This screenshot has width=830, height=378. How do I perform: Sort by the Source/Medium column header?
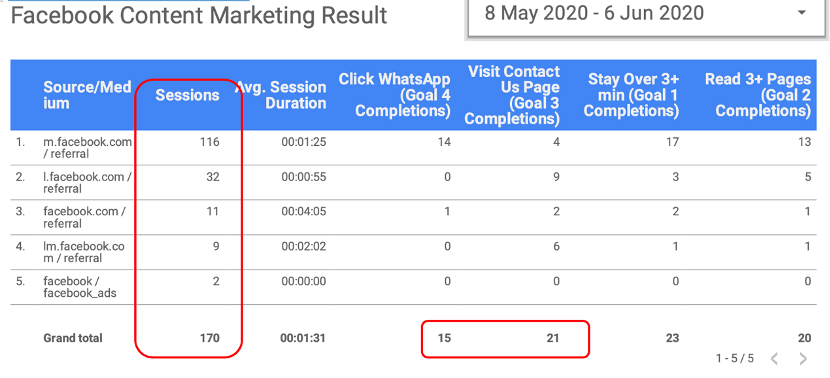[87, 95]
